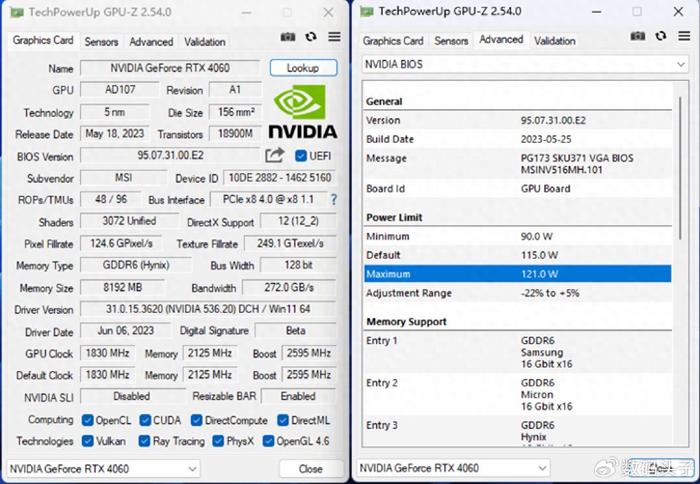Click the NVIDIA logo image
The height and width of the screenshot is (484, 700).
(x=303, y=112)
